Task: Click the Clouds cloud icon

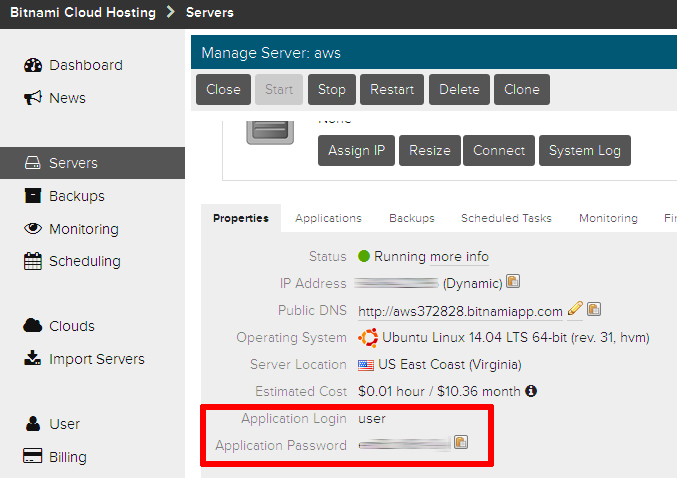Action: point(33,326)
